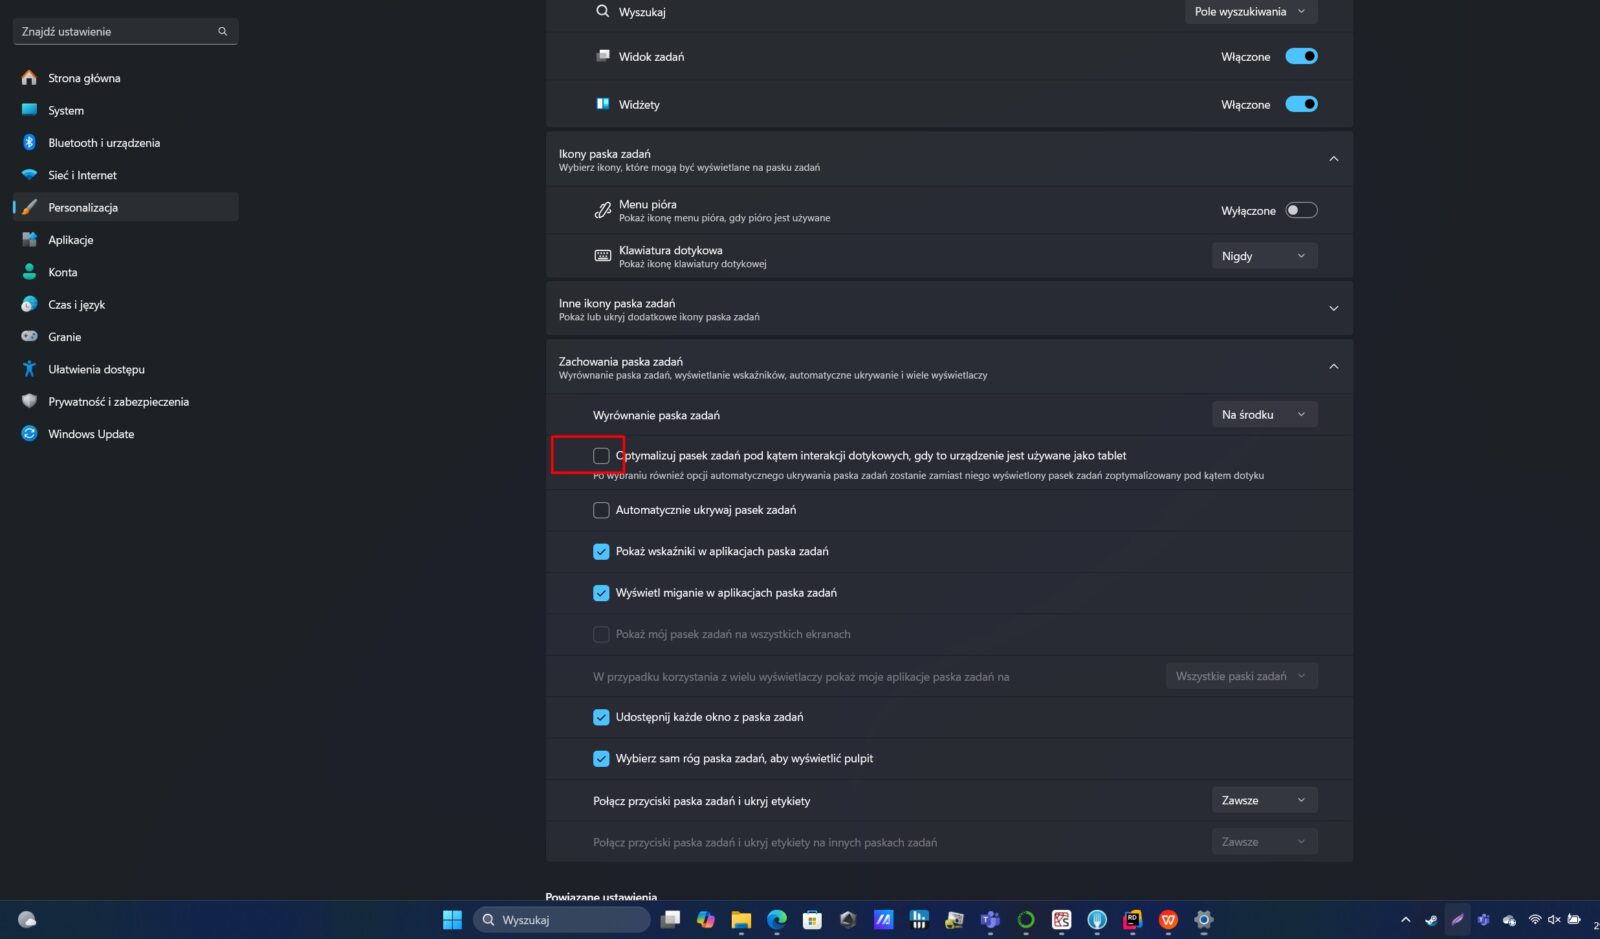Open File Explorer from taskbar
1600x939 pixels.
(x=741, y=920)
